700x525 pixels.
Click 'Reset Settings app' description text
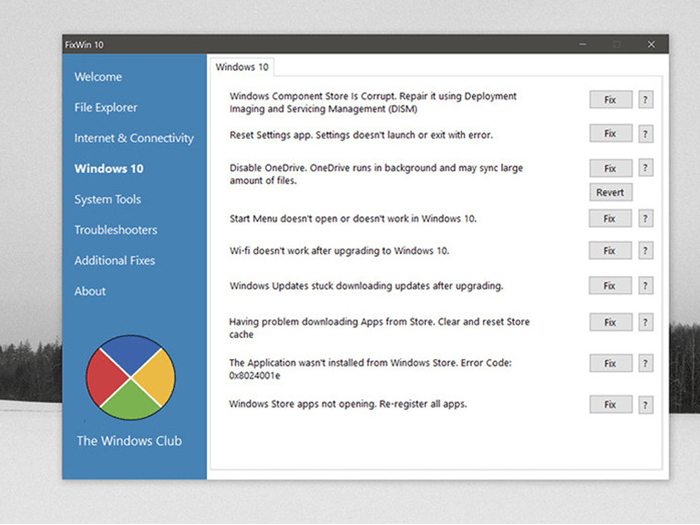pos(361,135)
